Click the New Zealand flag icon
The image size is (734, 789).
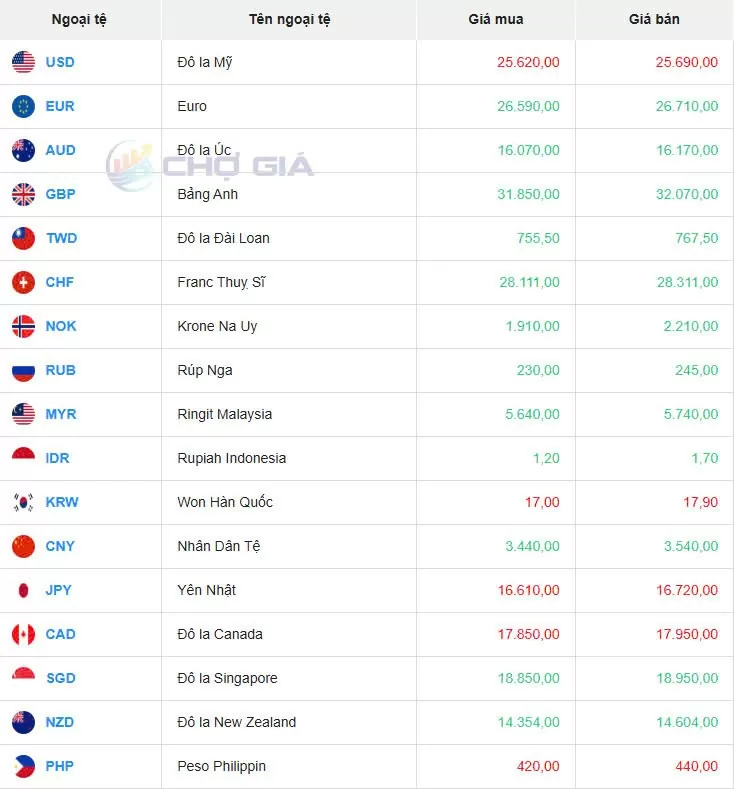tap(23, 722)
